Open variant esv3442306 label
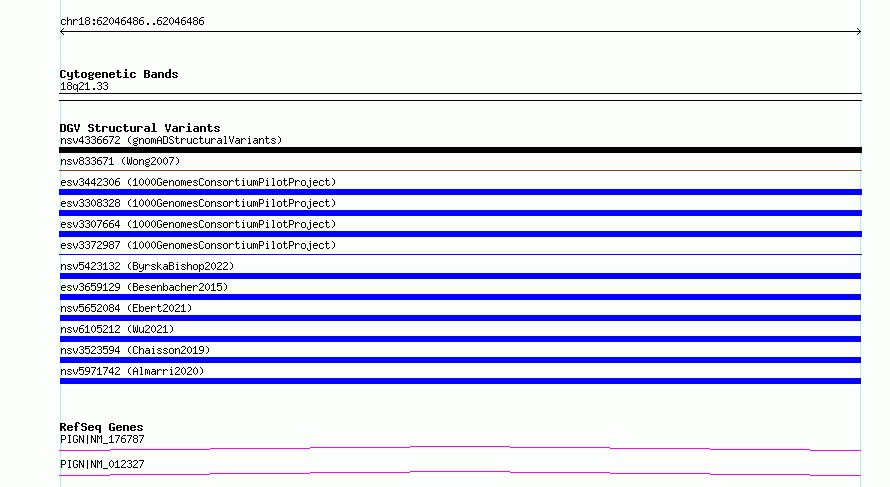The image size is (890, 487). tap(198, 182)
